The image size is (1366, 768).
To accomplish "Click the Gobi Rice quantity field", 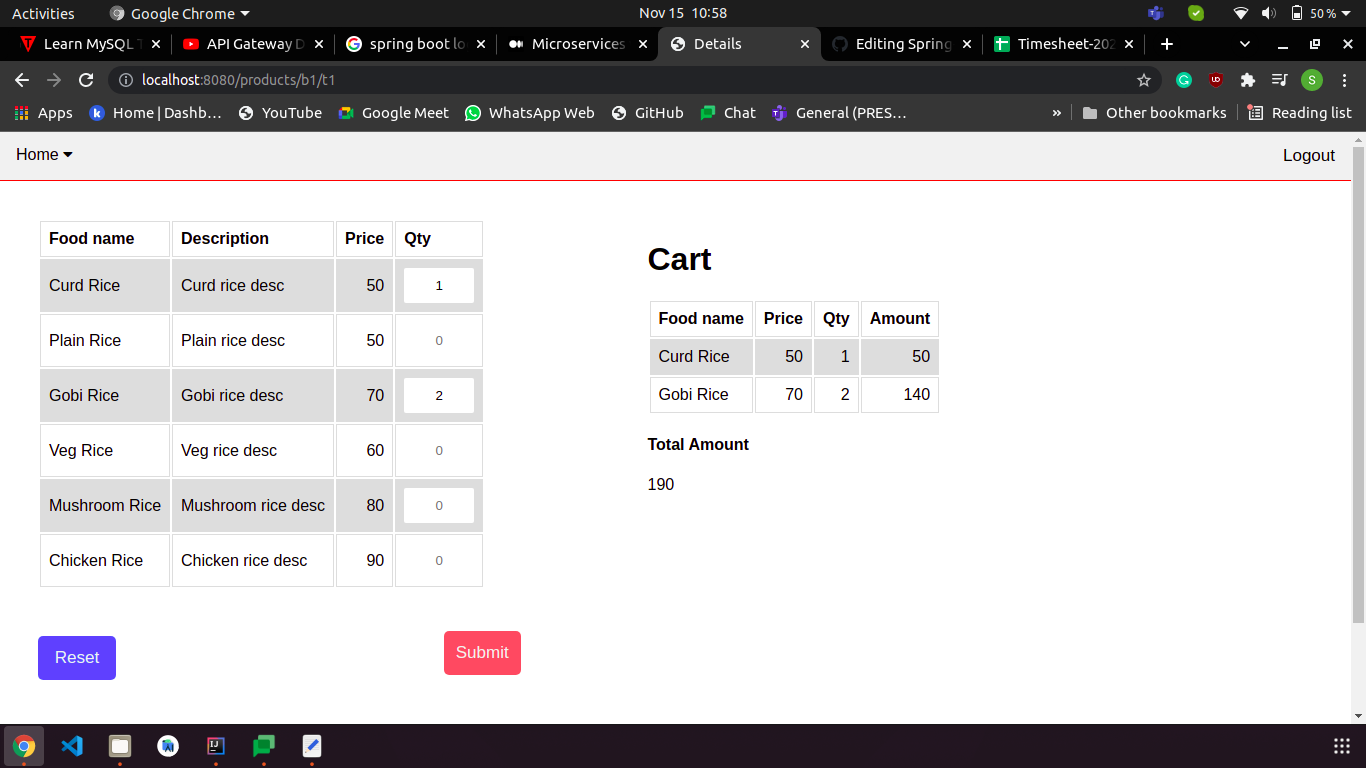I will coord(439,395).
